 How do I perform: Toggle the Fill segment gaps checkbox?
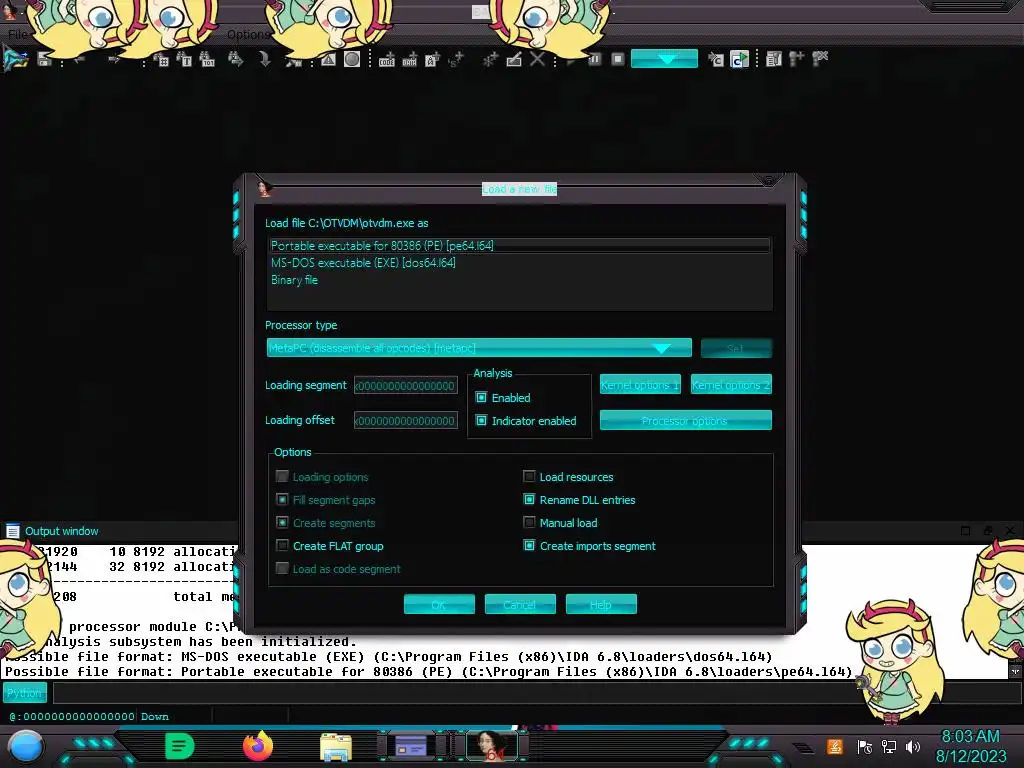(x=282, y=500)
